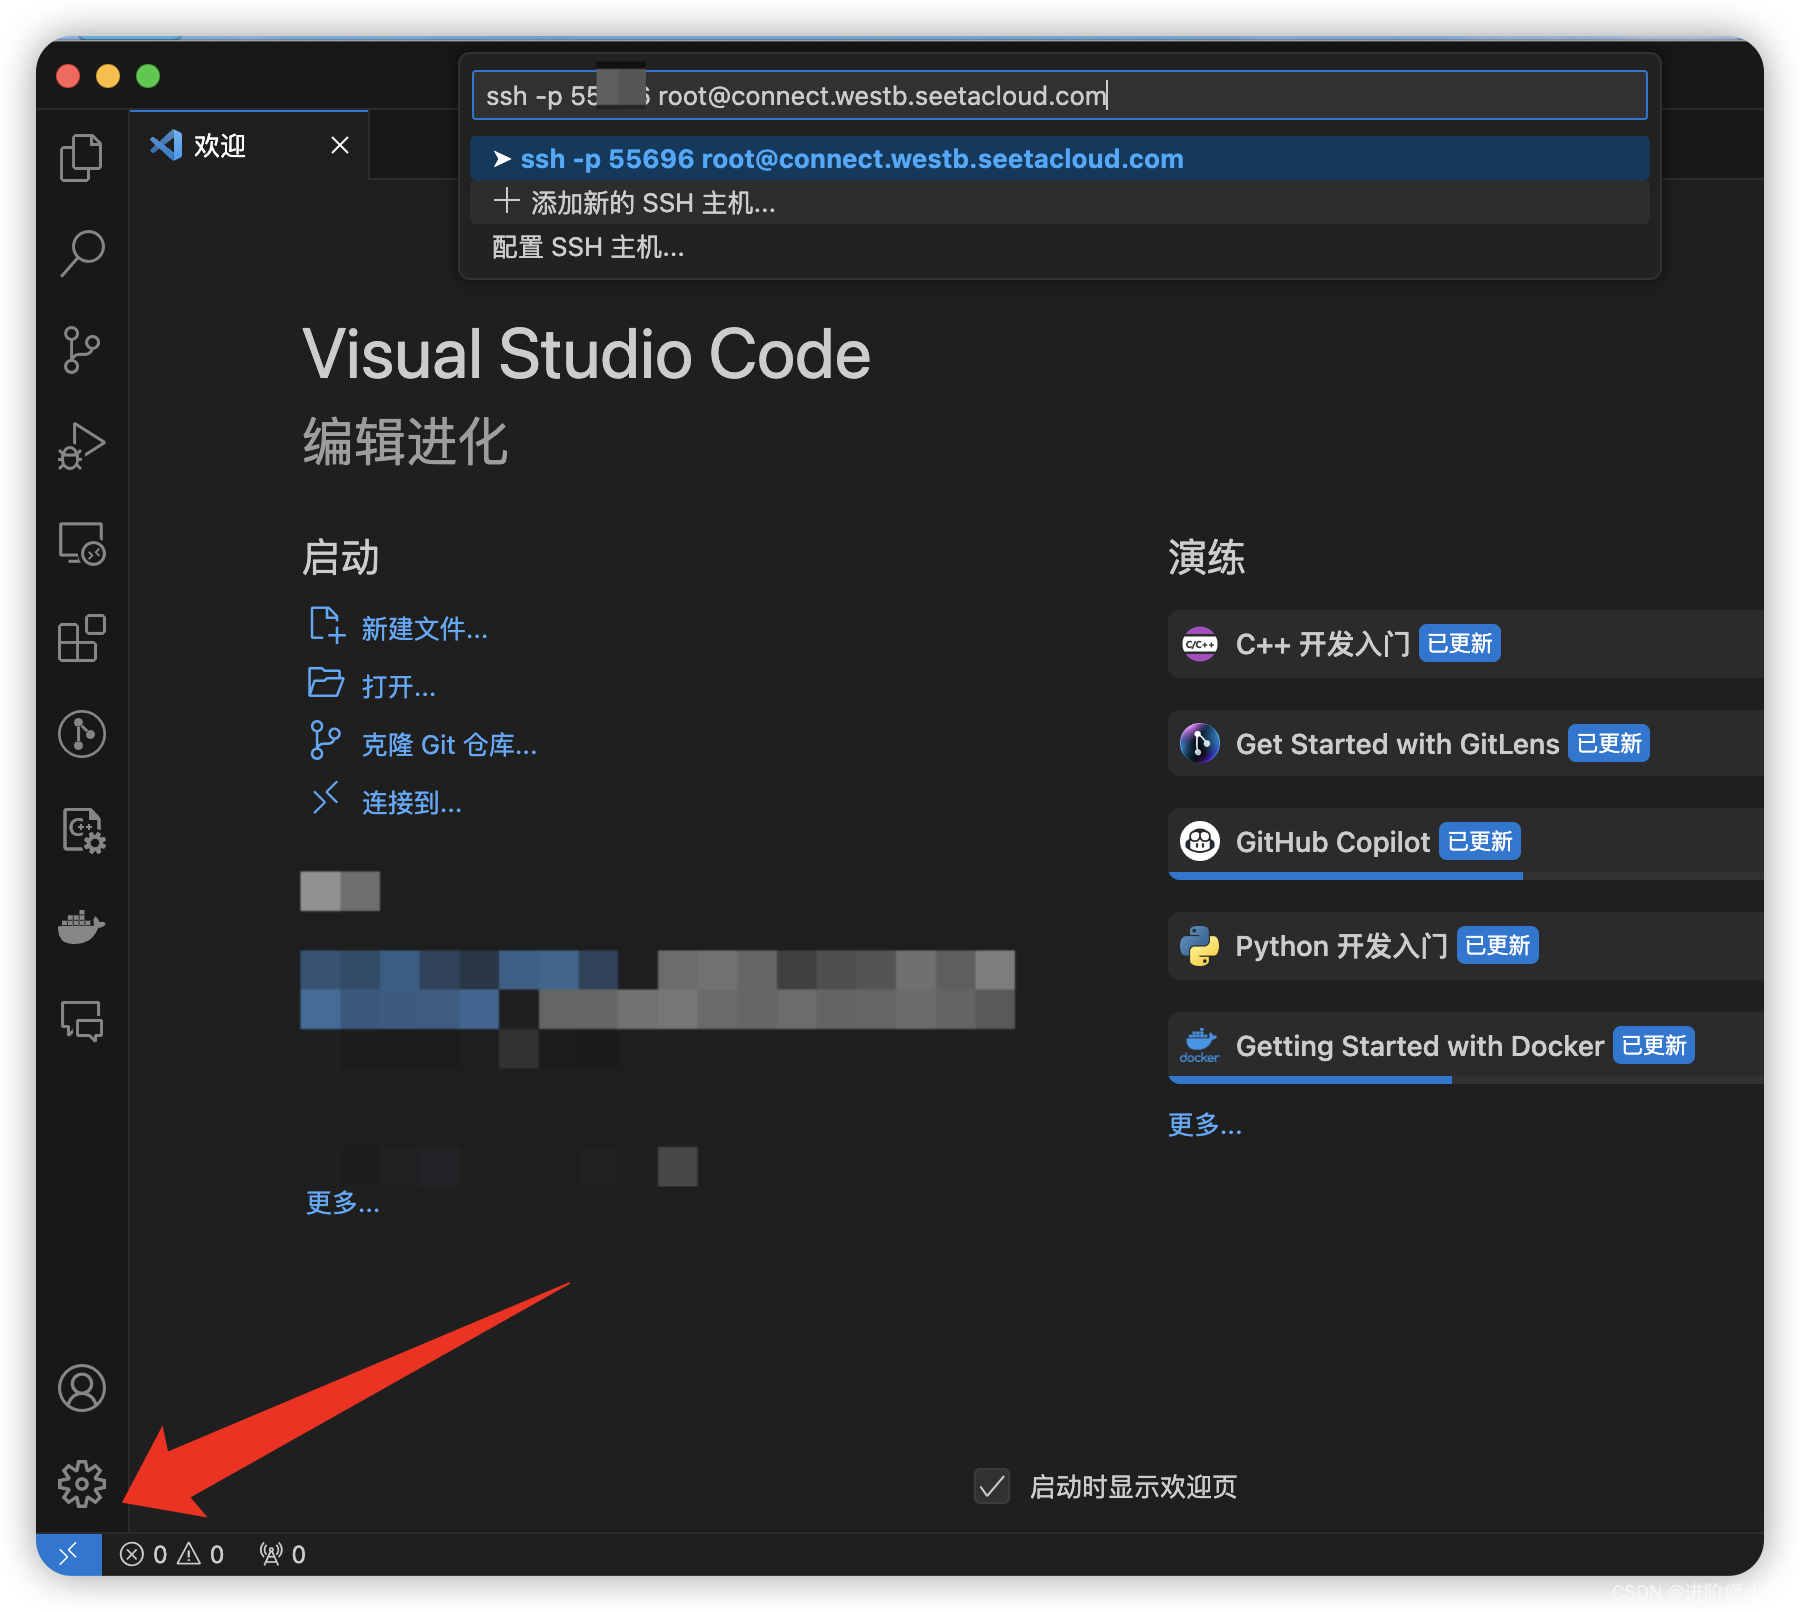The height and width of the screenshot is (1612, 1800).
Task: Open Remote Explorer icon in activity bar
Action: 82,543
